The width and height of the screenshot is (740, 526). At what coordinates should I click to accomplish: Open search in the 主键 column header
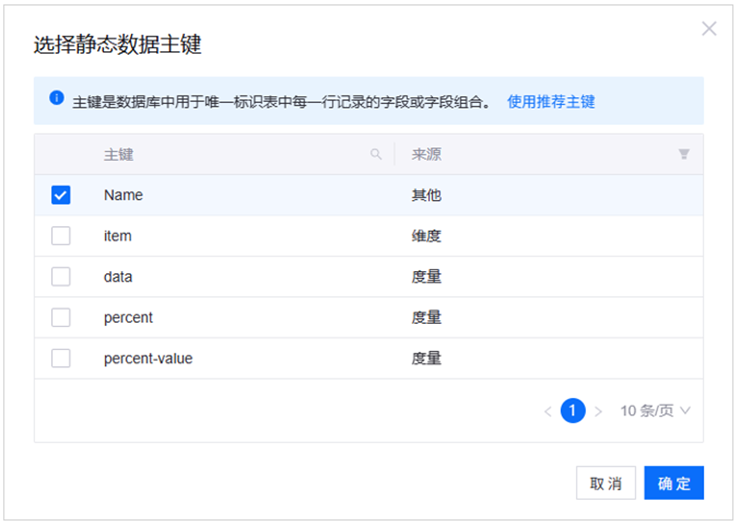point(376,155)
